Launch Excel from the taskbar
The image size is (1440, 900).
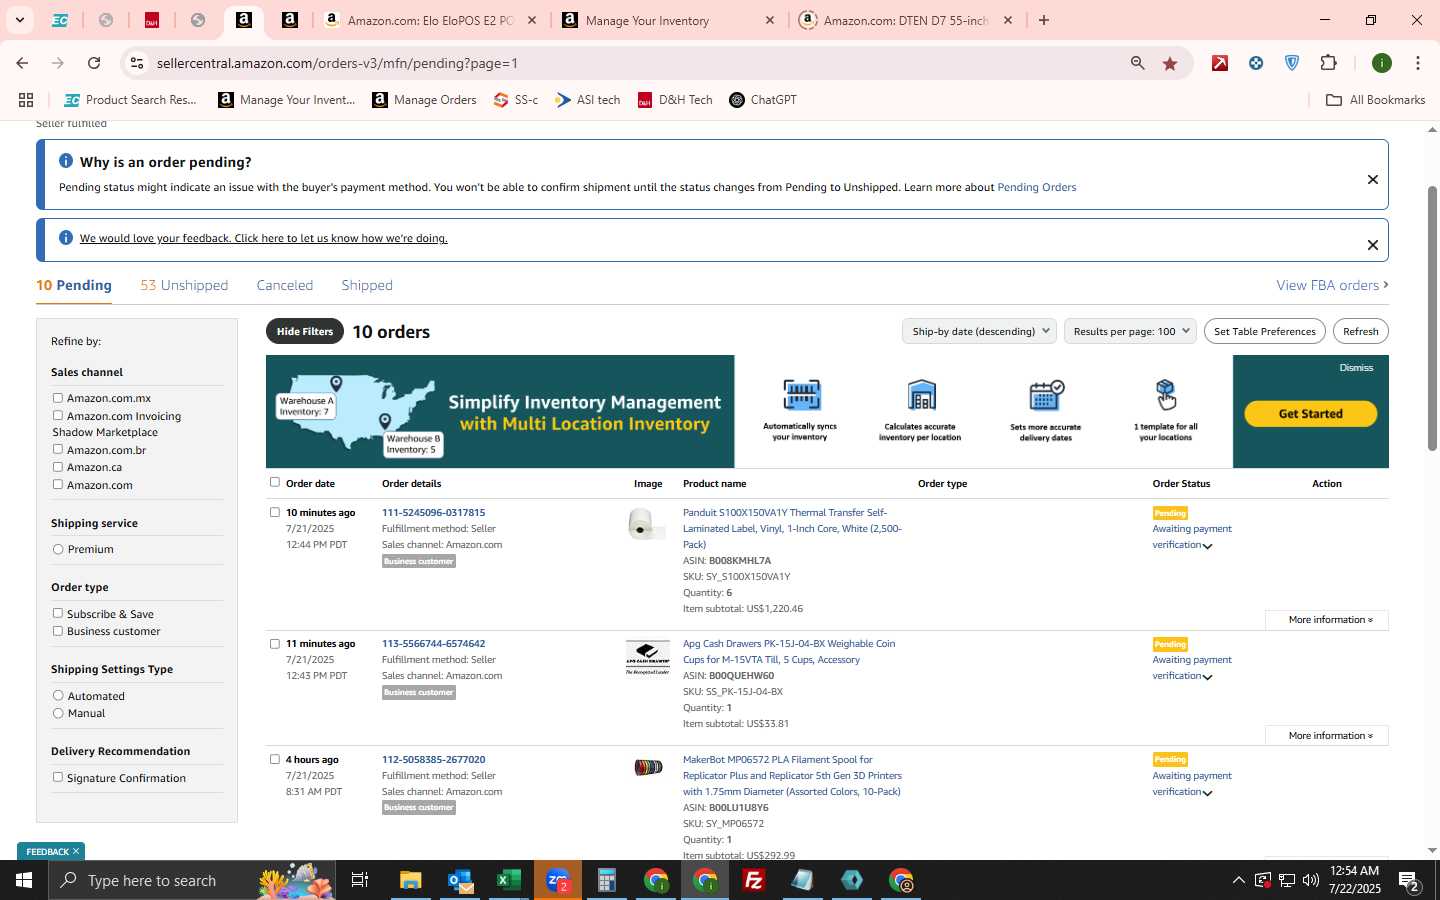[x=509, y=880]
